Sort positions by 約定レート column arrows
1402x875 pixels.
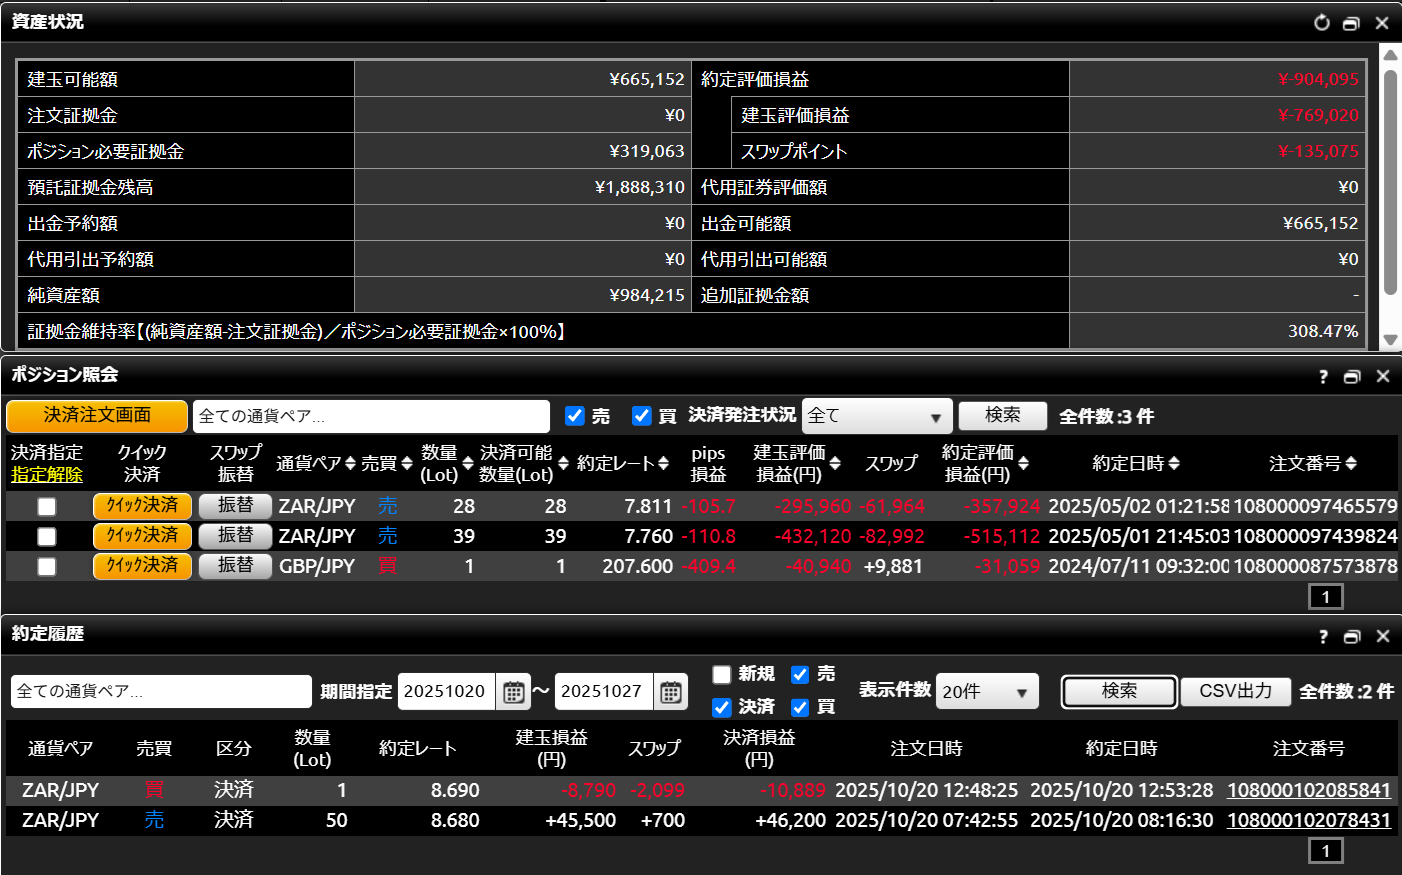click(x=663, y=464)
